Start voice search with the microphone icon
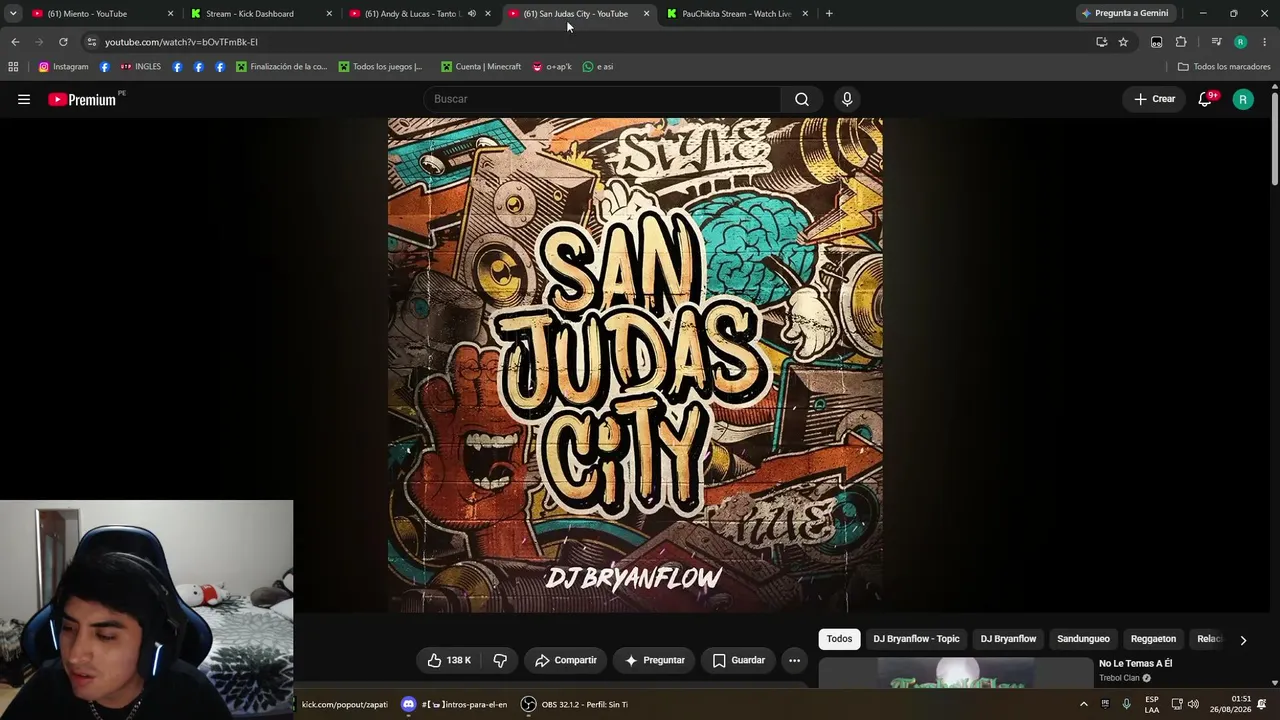 click(x=847, y=99)
